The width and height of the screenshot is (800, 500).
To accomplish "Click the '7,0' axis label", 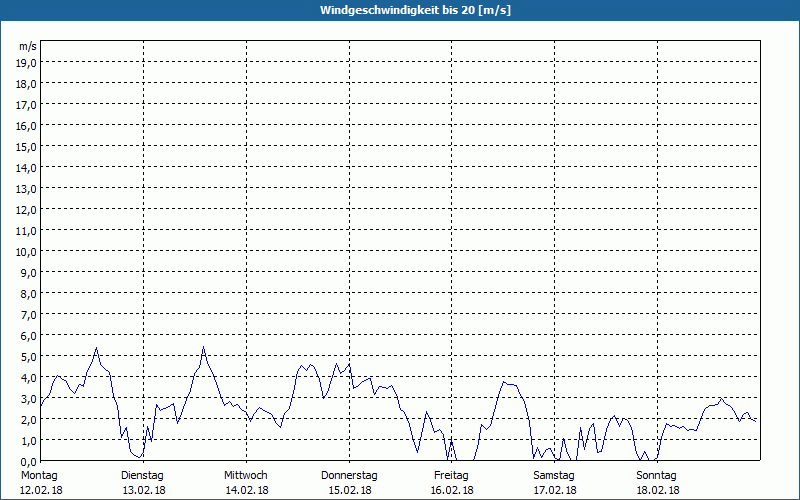I will tap(29, 315).
